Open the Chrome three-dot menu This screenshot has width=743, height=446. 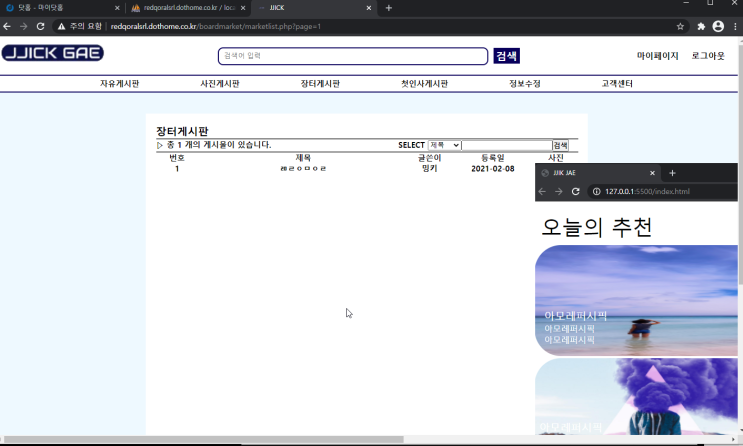click(x=735, y=27)
